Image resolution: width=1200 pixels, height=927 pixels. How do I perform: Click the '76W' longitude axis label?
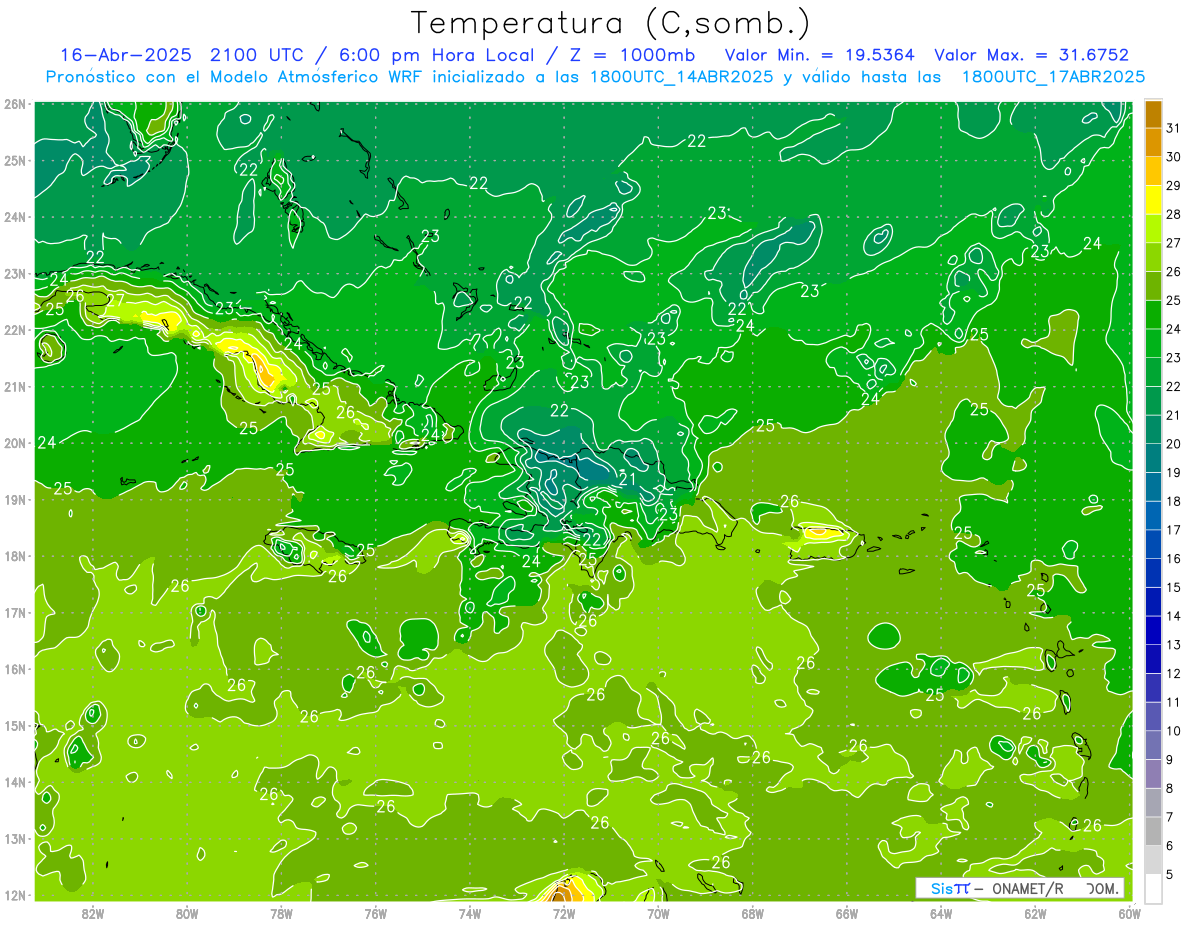pyautogui.click(x=376, y=913)
